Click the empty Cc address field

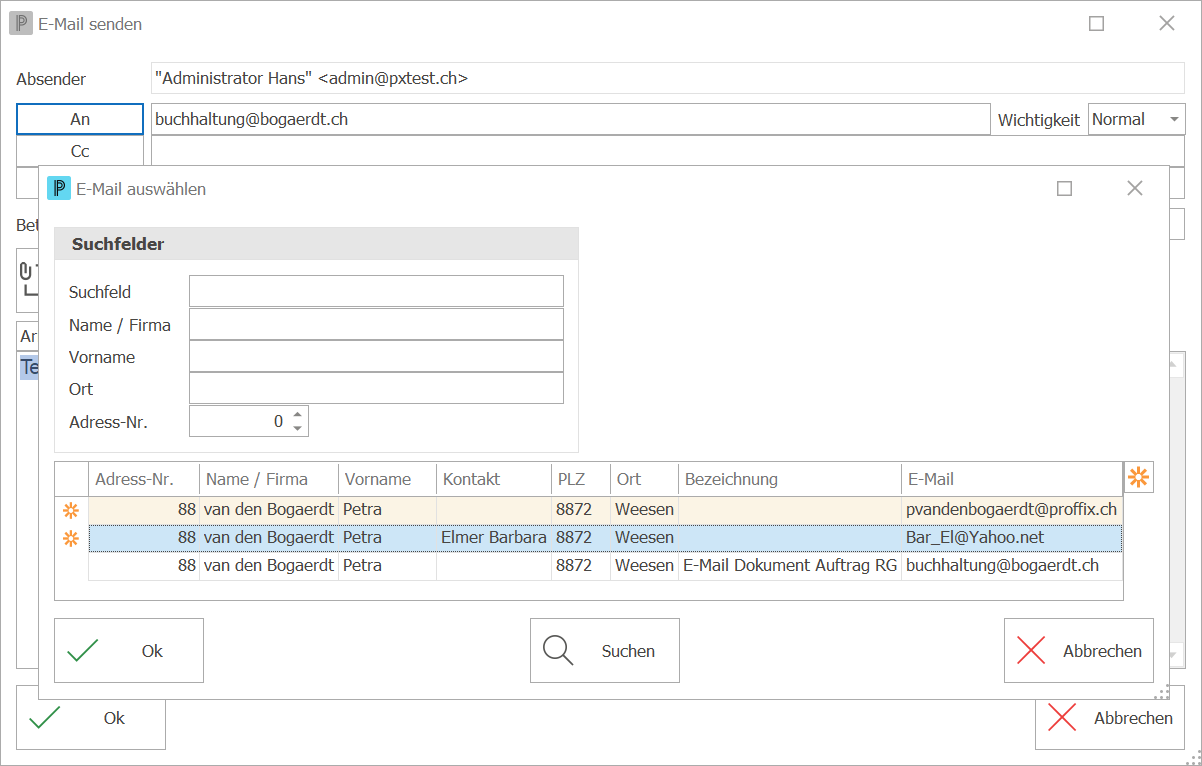point(668,151)
